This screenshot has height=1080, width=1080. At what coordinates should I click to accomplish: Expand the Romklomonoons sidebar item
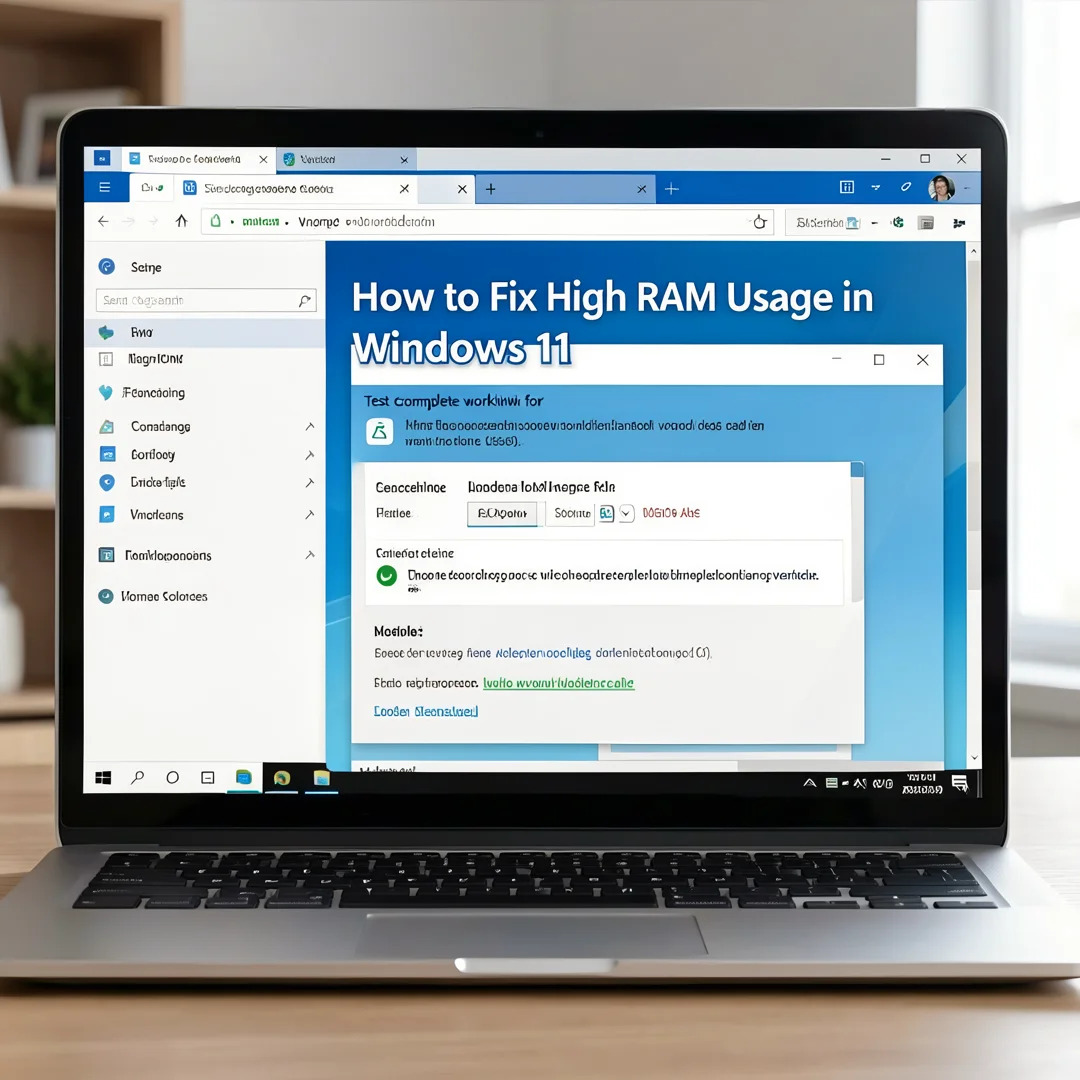310,554
